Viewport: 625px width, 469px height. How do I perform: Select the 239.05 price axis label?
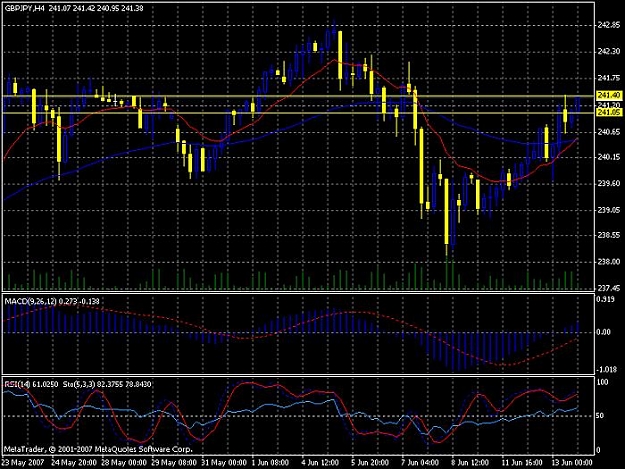coord(609,210)
